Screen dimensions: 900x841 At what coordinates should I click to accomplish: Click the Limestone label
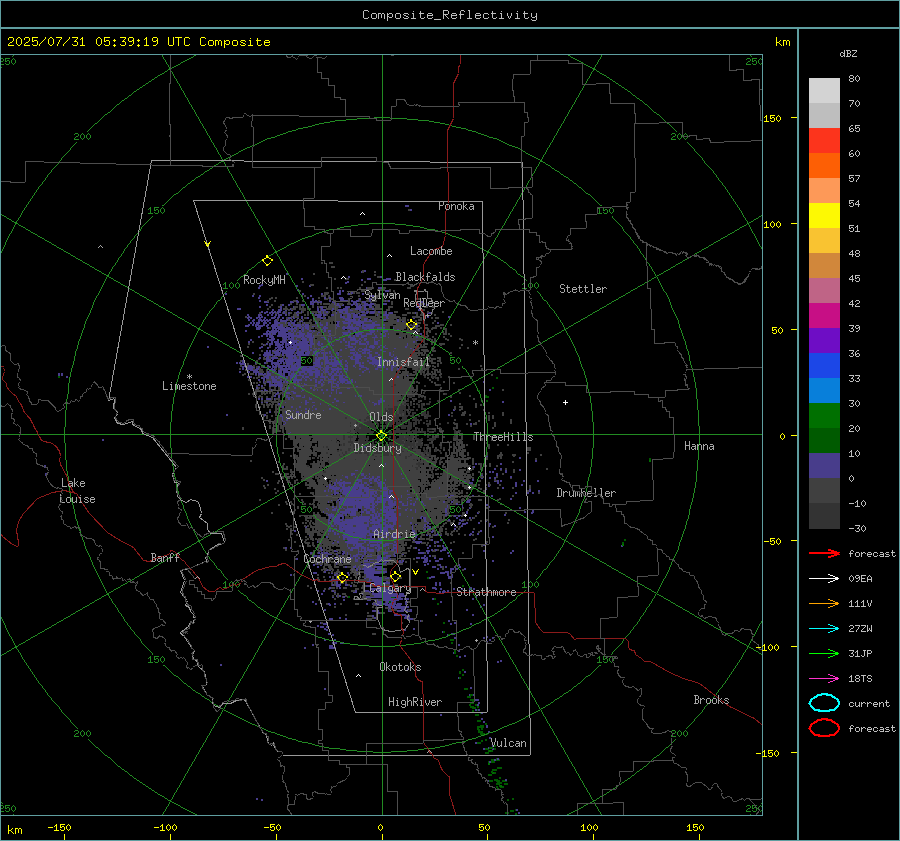(189, 386)
